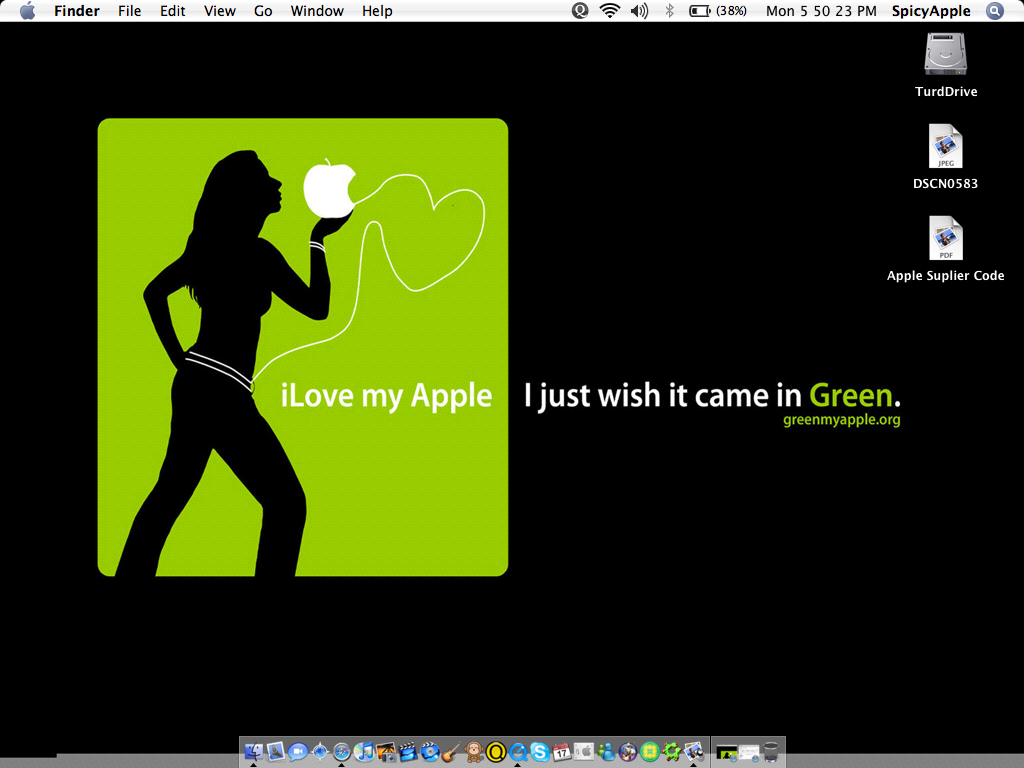Open the File menu
The image size is (1024, 768).
point(129,11)
